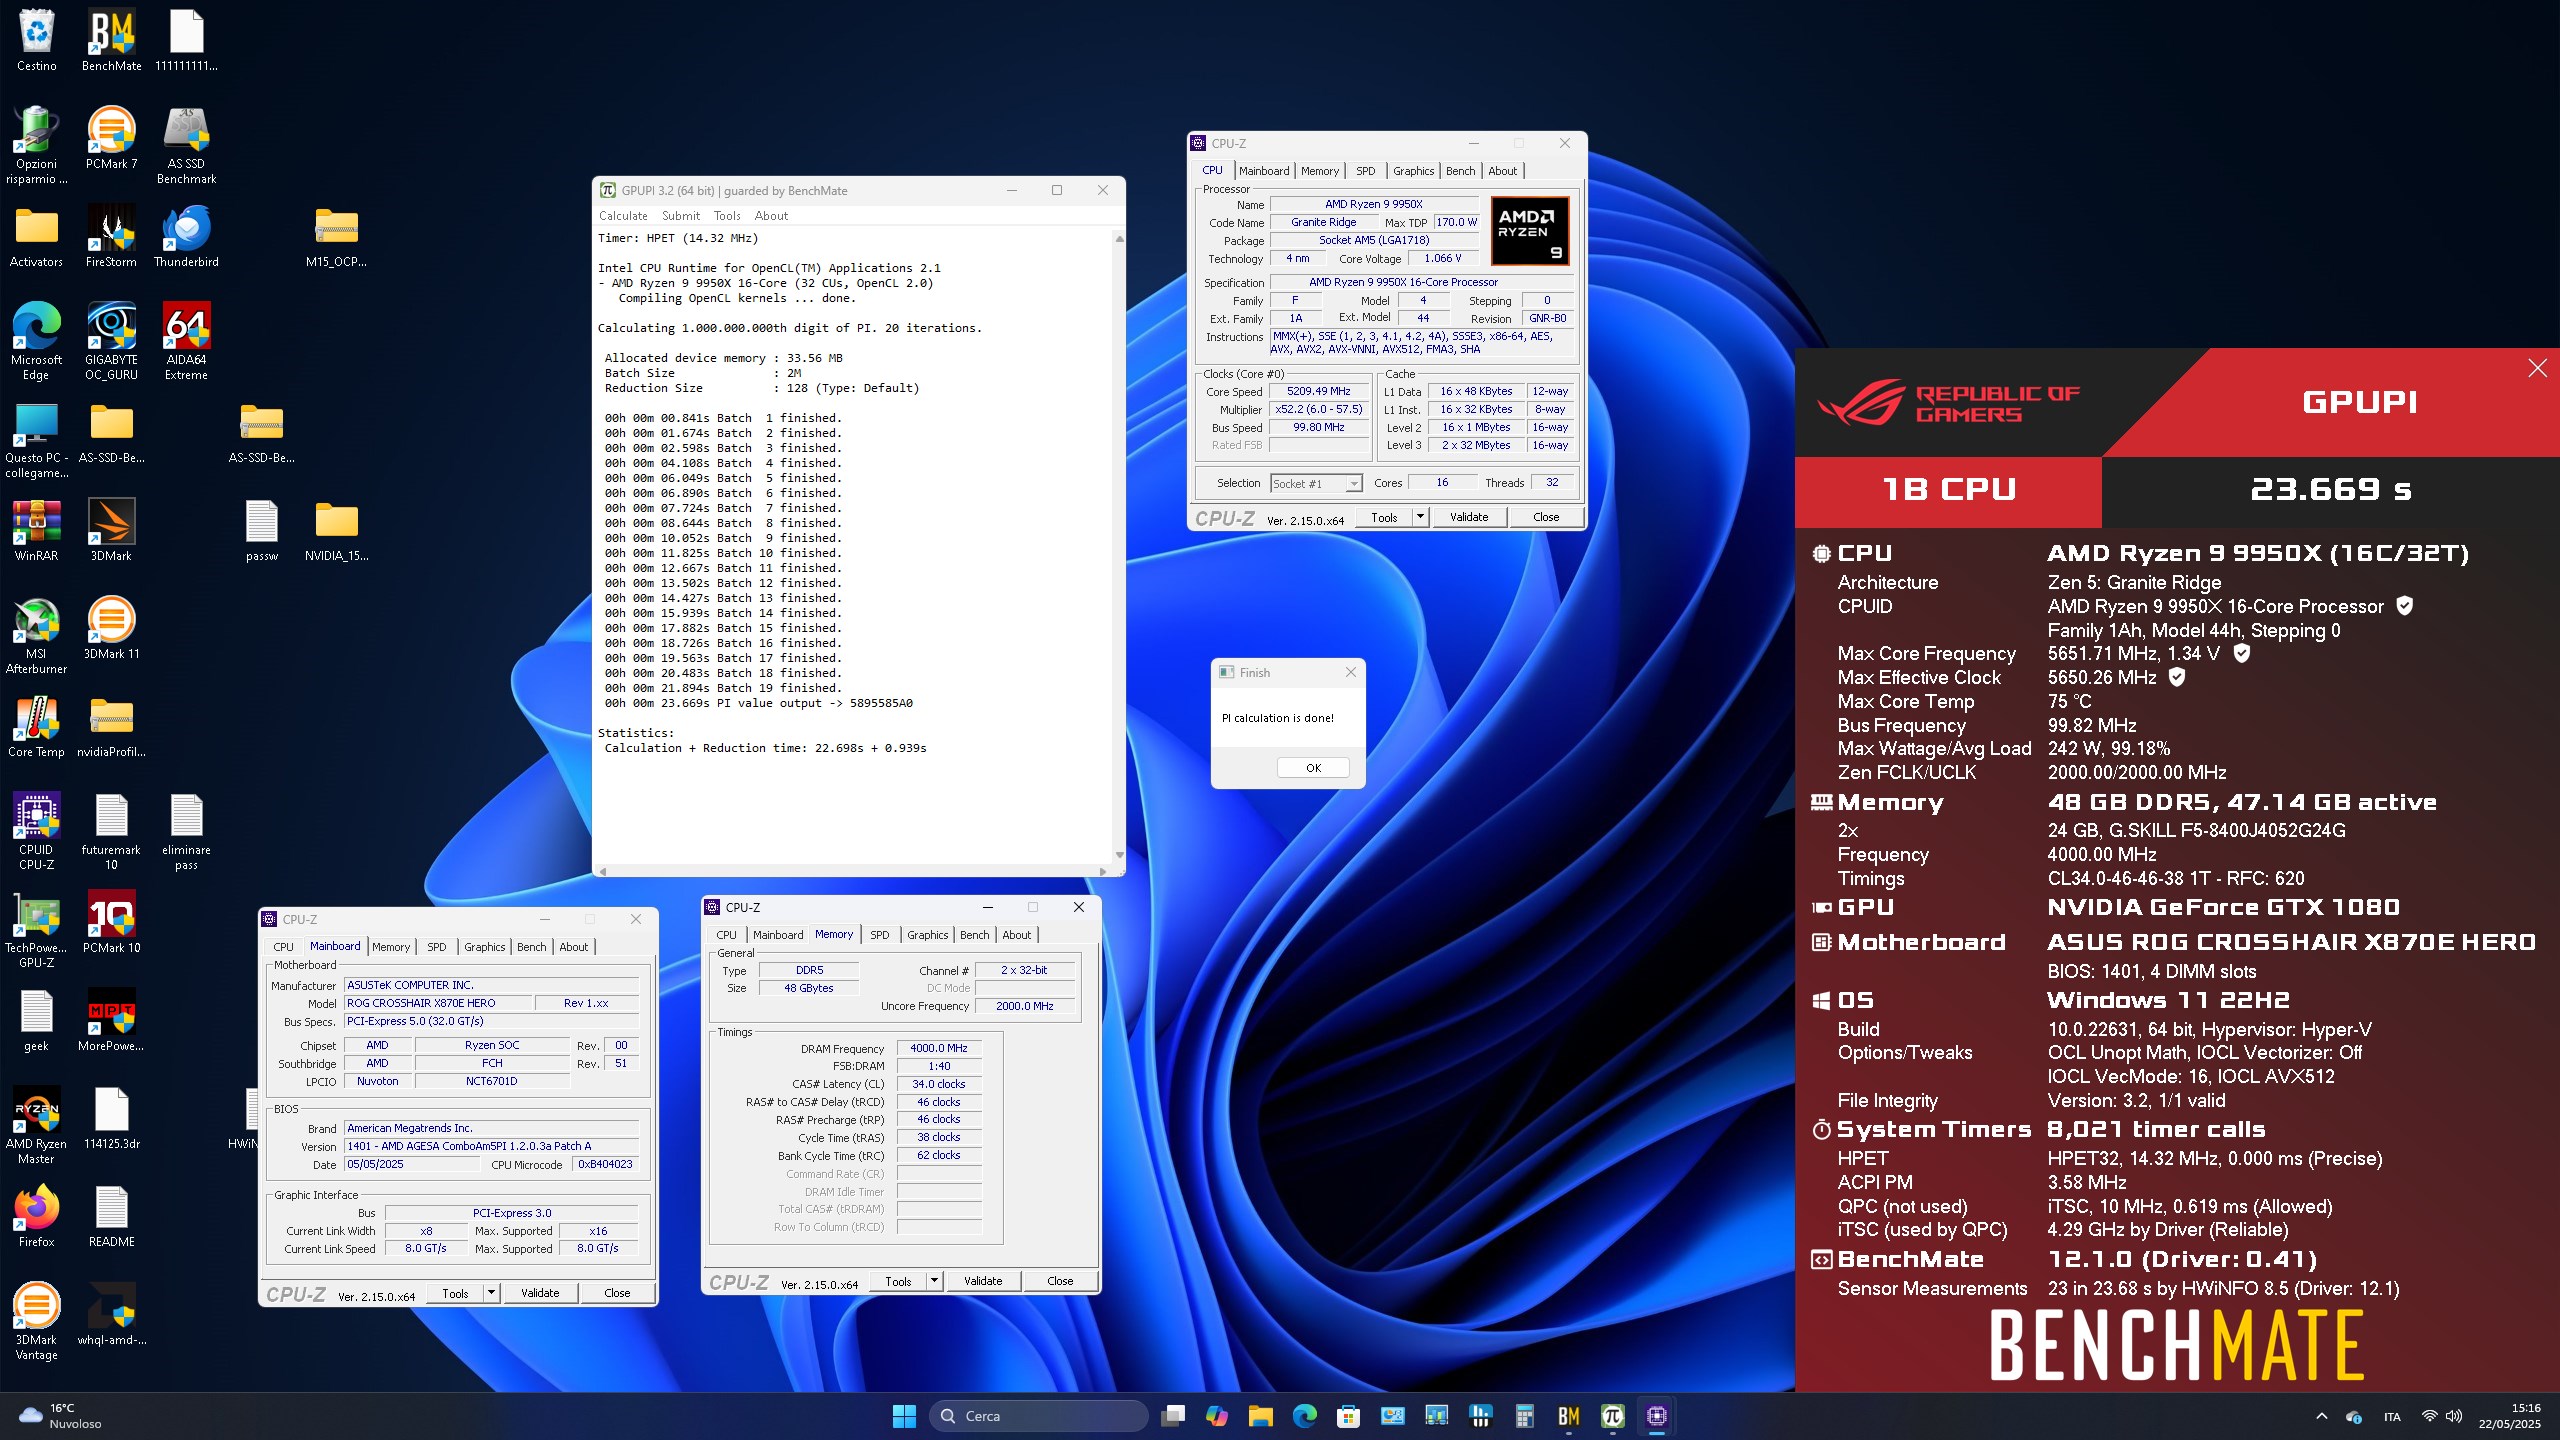Click the Cerca taskbar search field
Screen dimensions: 2560x1440
[1038, 1416]
